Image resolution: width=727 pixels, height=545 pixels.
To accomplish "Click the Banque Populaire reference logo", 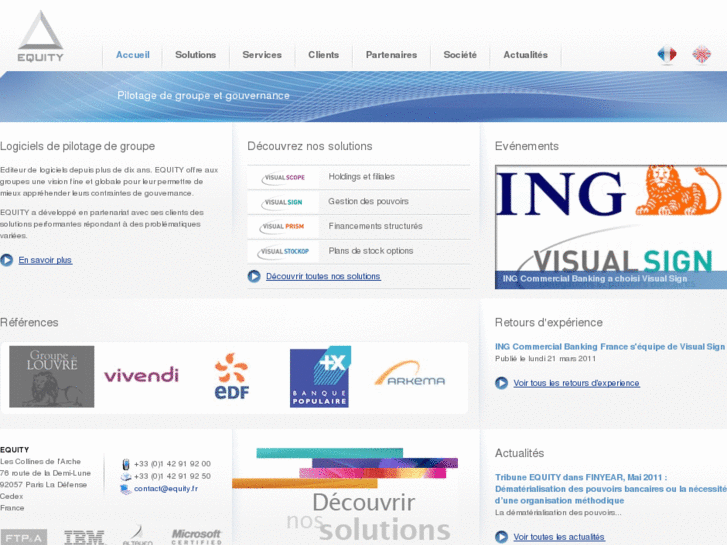I will tap(320, 377).
